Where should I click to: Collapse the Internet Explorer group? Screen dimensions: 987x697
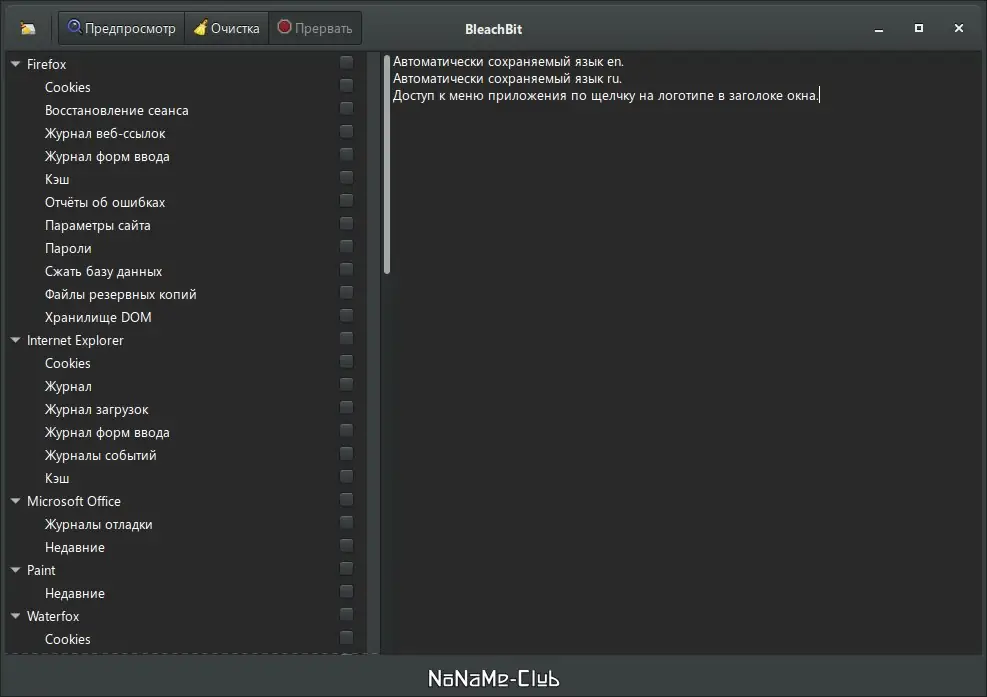click(16, 340)
